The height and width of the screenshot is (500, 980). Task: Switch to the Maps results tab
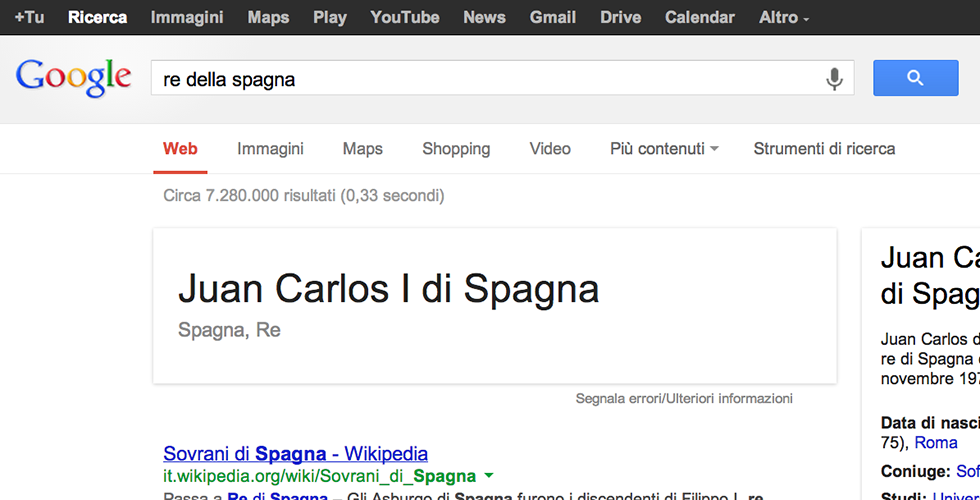pos(362,149)
